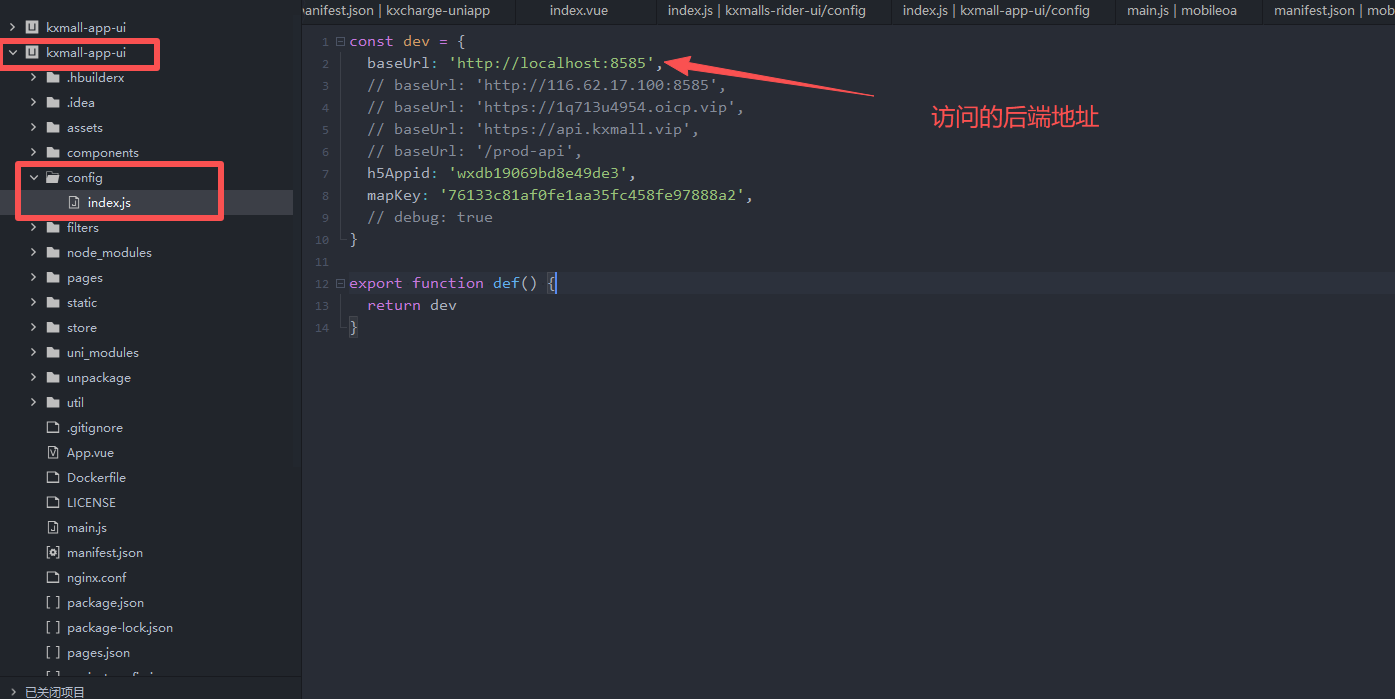Click the App.vue file icon

(x=53, y=453)
